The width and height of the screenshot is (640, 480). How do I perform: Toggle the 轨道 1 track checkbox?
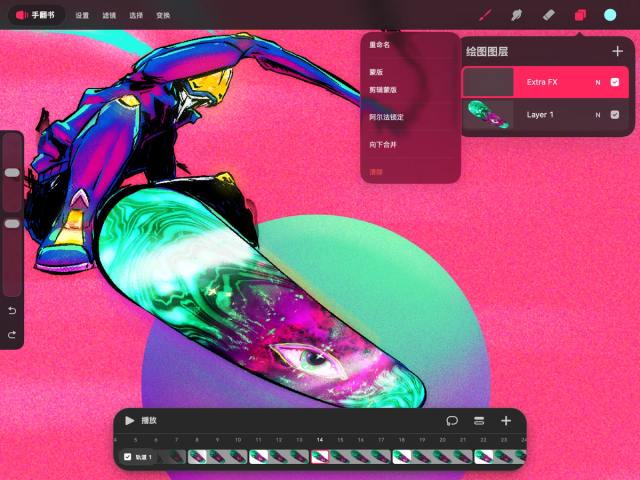tap(128, 457)
